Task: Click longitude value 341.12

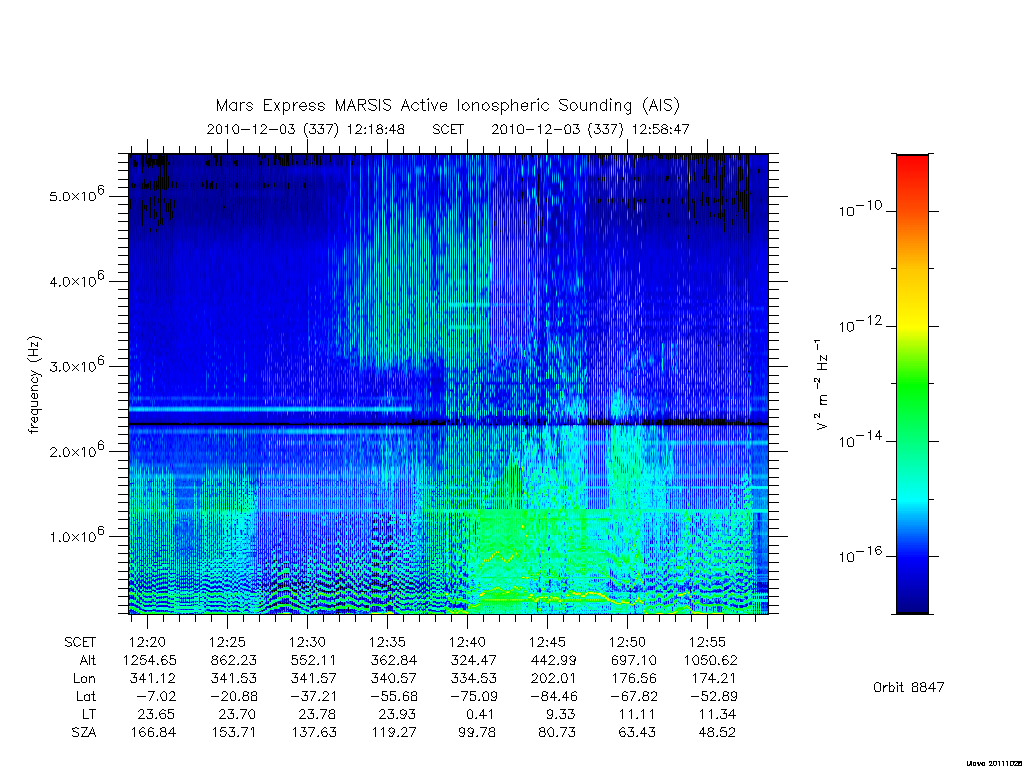Action: pos(153,679)
